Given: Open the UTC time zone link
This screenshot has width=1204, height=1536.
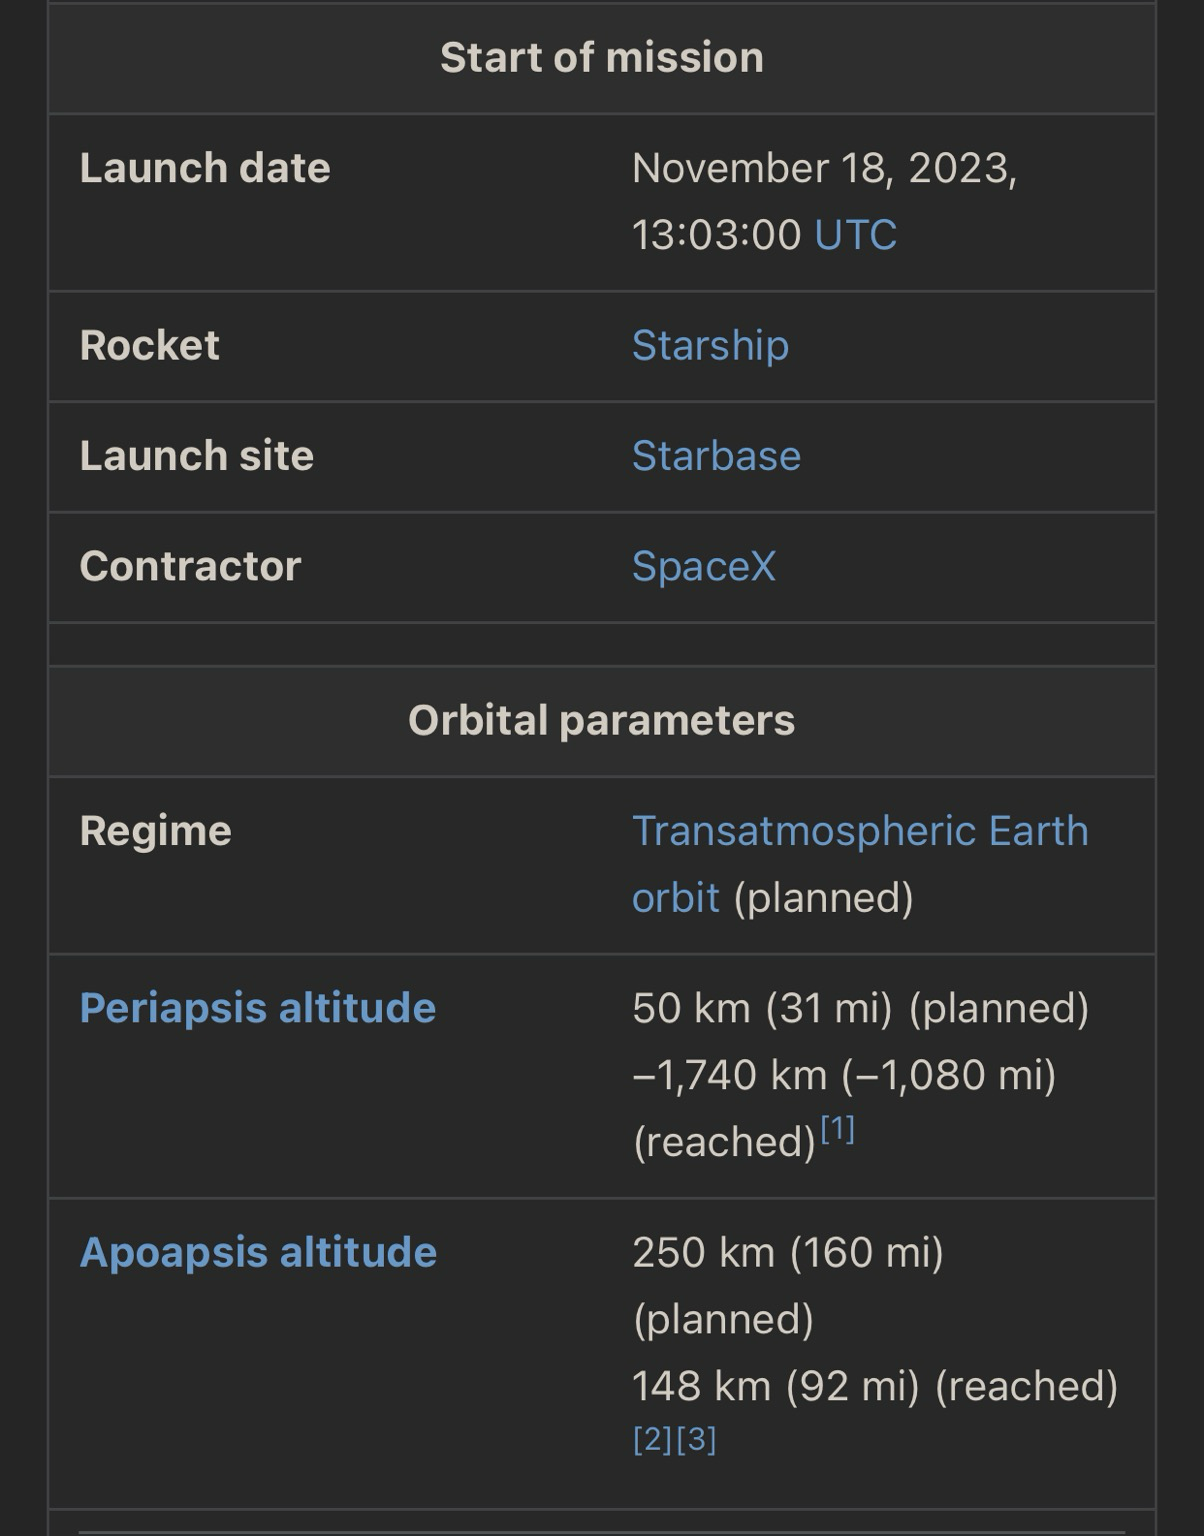Looking at the screenshot, I should 855,235.
